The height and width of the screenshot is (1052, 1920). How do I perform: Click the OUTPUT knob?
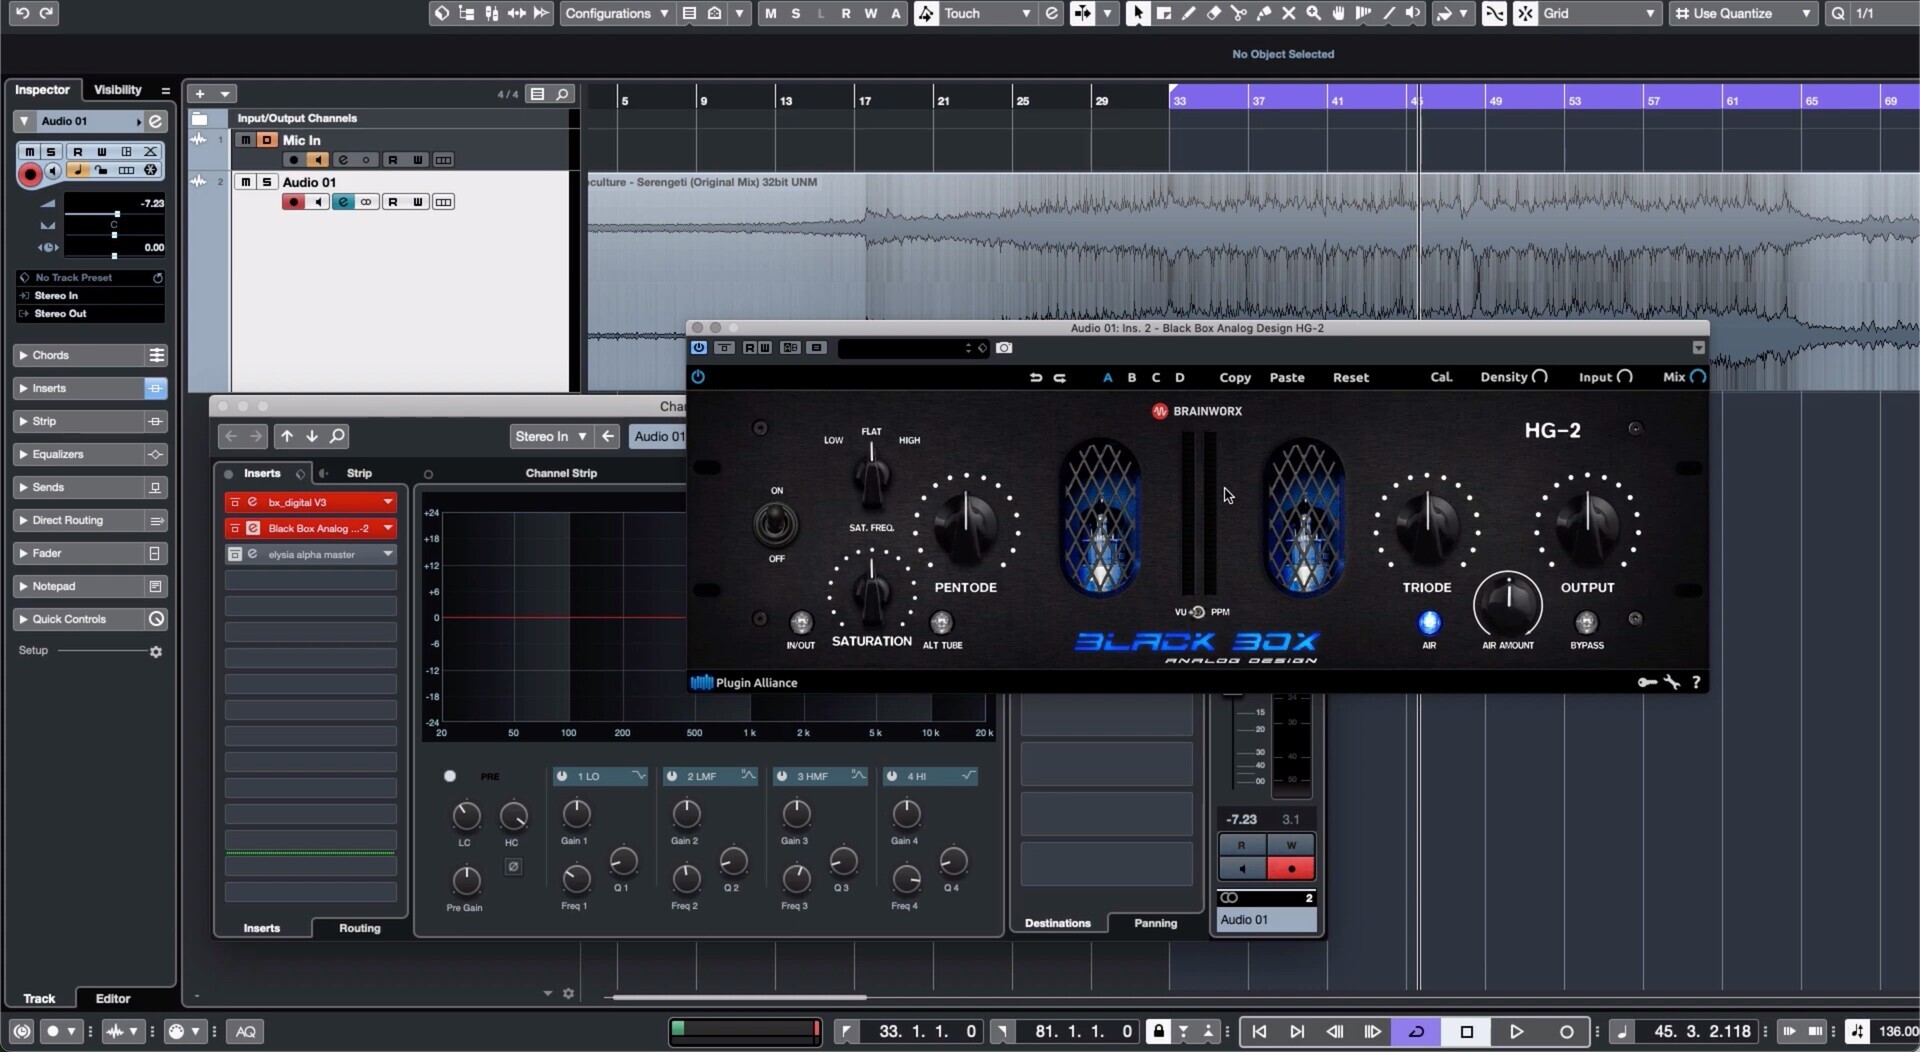pos(1587,524)
